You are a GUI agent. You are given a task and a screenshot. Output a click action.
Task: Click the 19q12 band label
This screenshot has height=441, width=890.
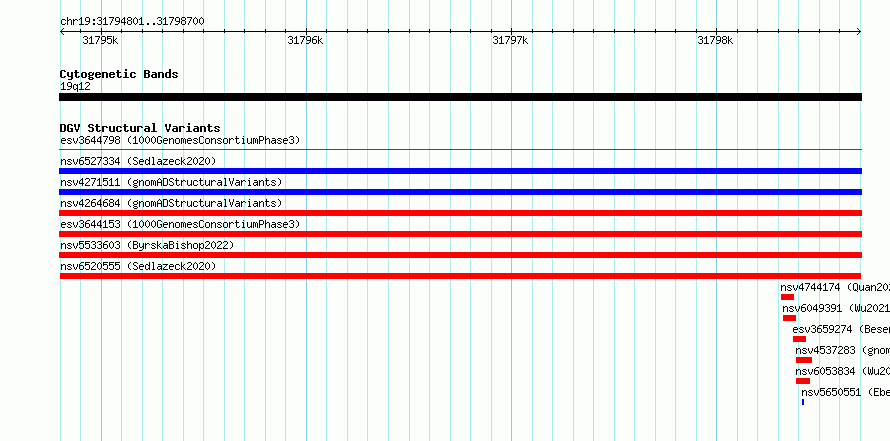(x=75, y=86)
